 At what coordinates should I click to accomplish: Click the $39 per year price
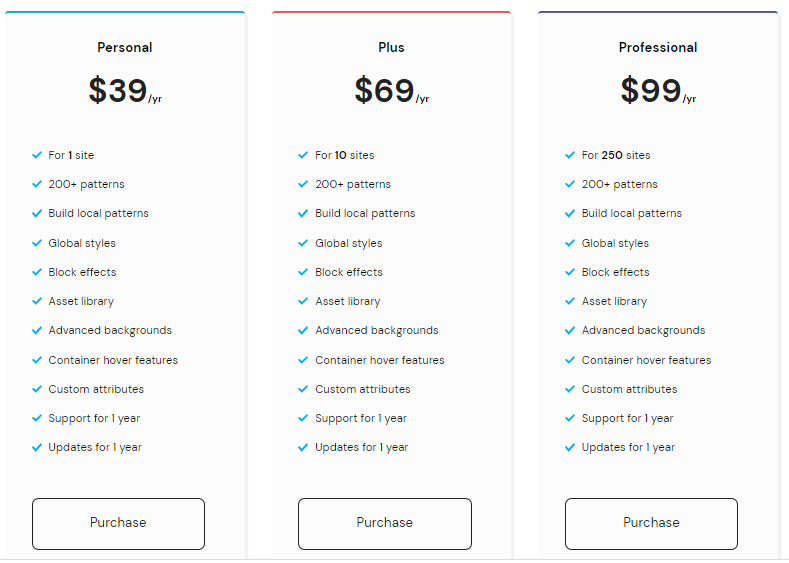(124, 91)
